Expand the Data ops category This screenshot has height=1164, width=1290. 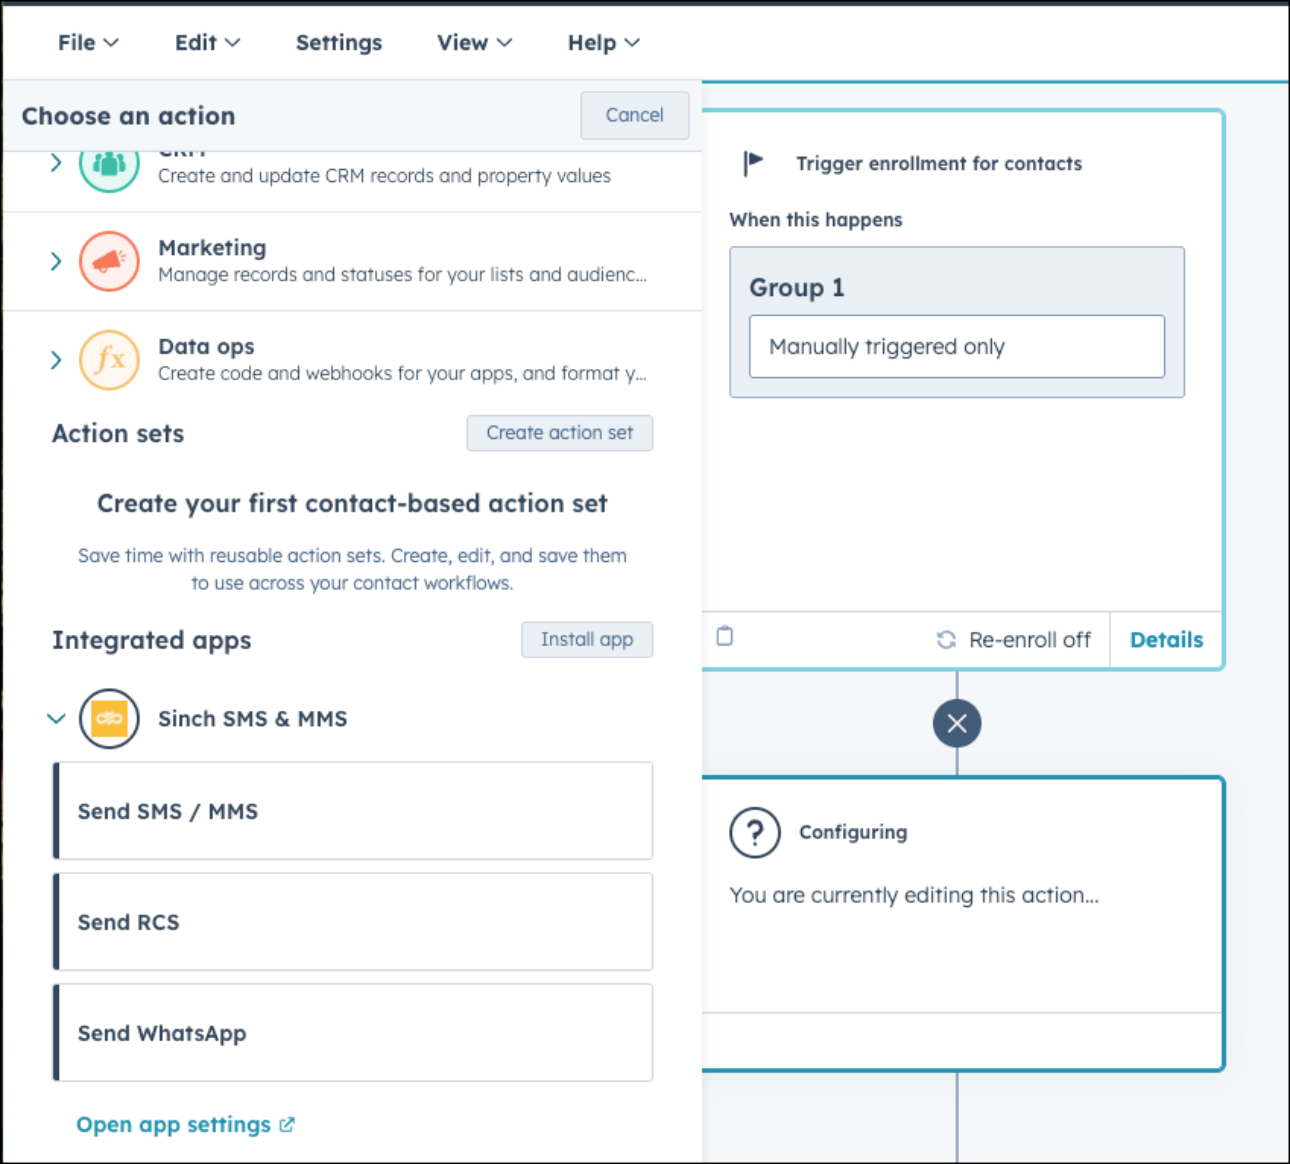click(56, 359)
